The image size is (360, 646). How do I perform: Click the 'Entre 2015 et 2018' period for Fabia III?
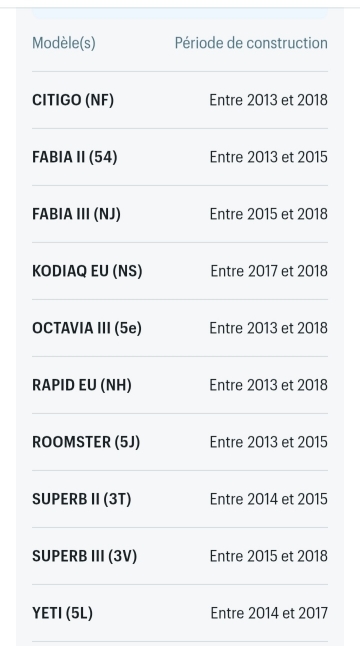pos(269,214)
